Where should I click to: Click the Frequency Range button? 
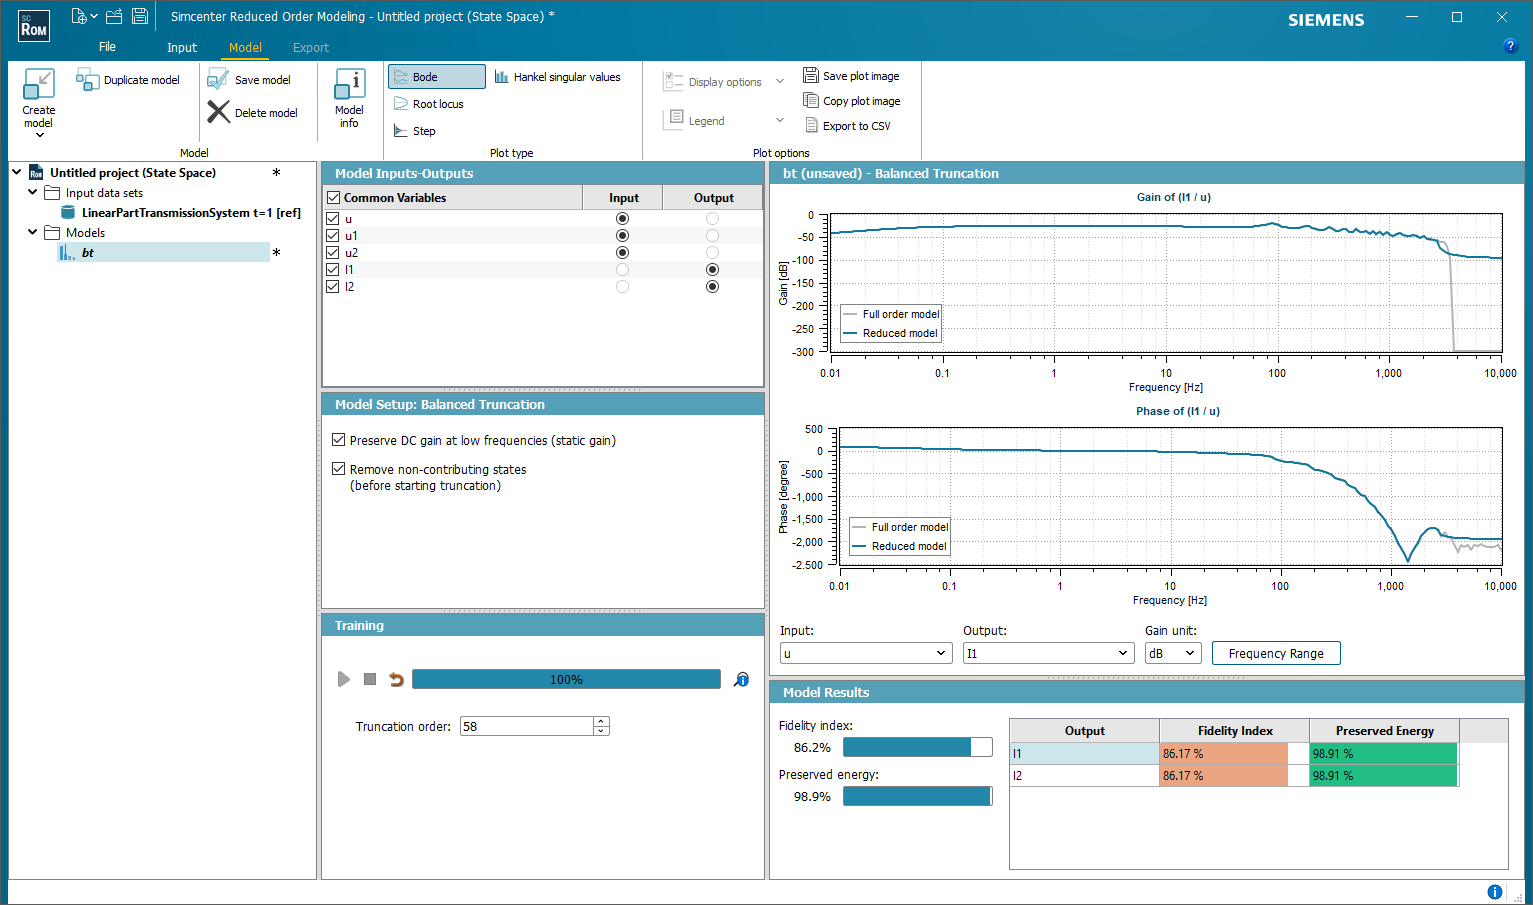[x=1276, y=652]
